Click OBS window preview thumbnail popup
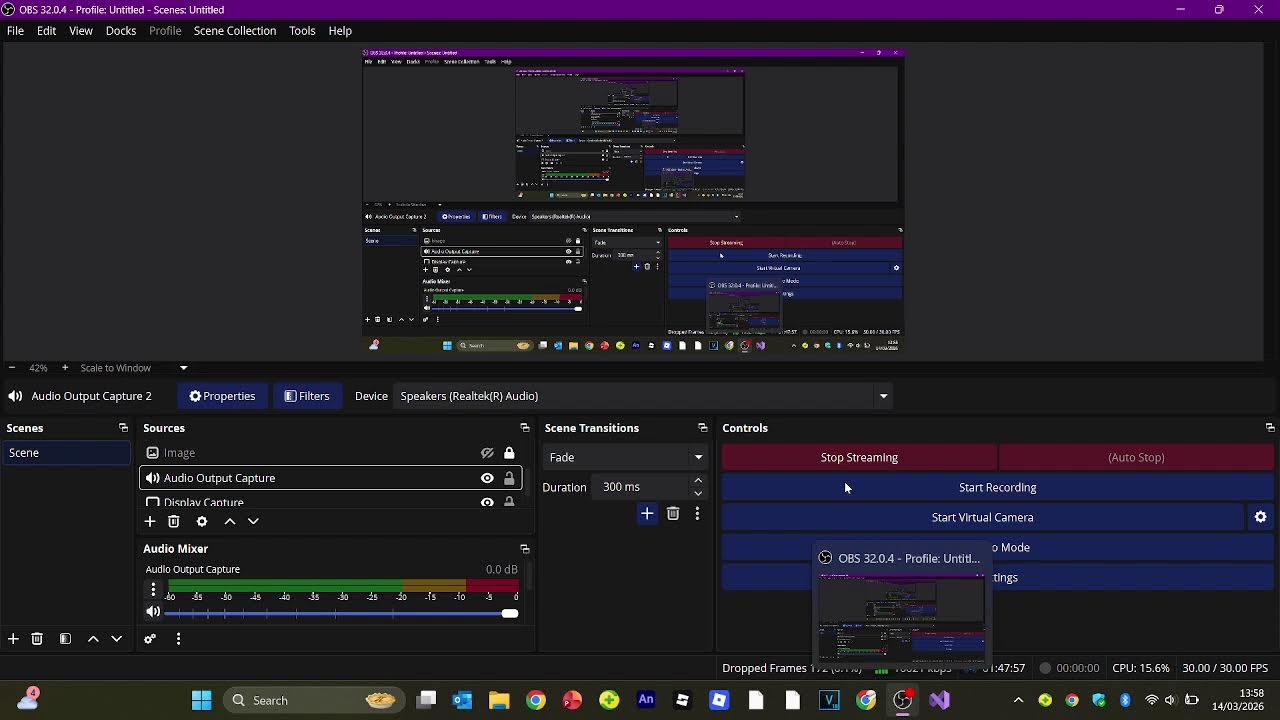The width and height of the screenshot is (1280, 720). [x=901, y=619]
